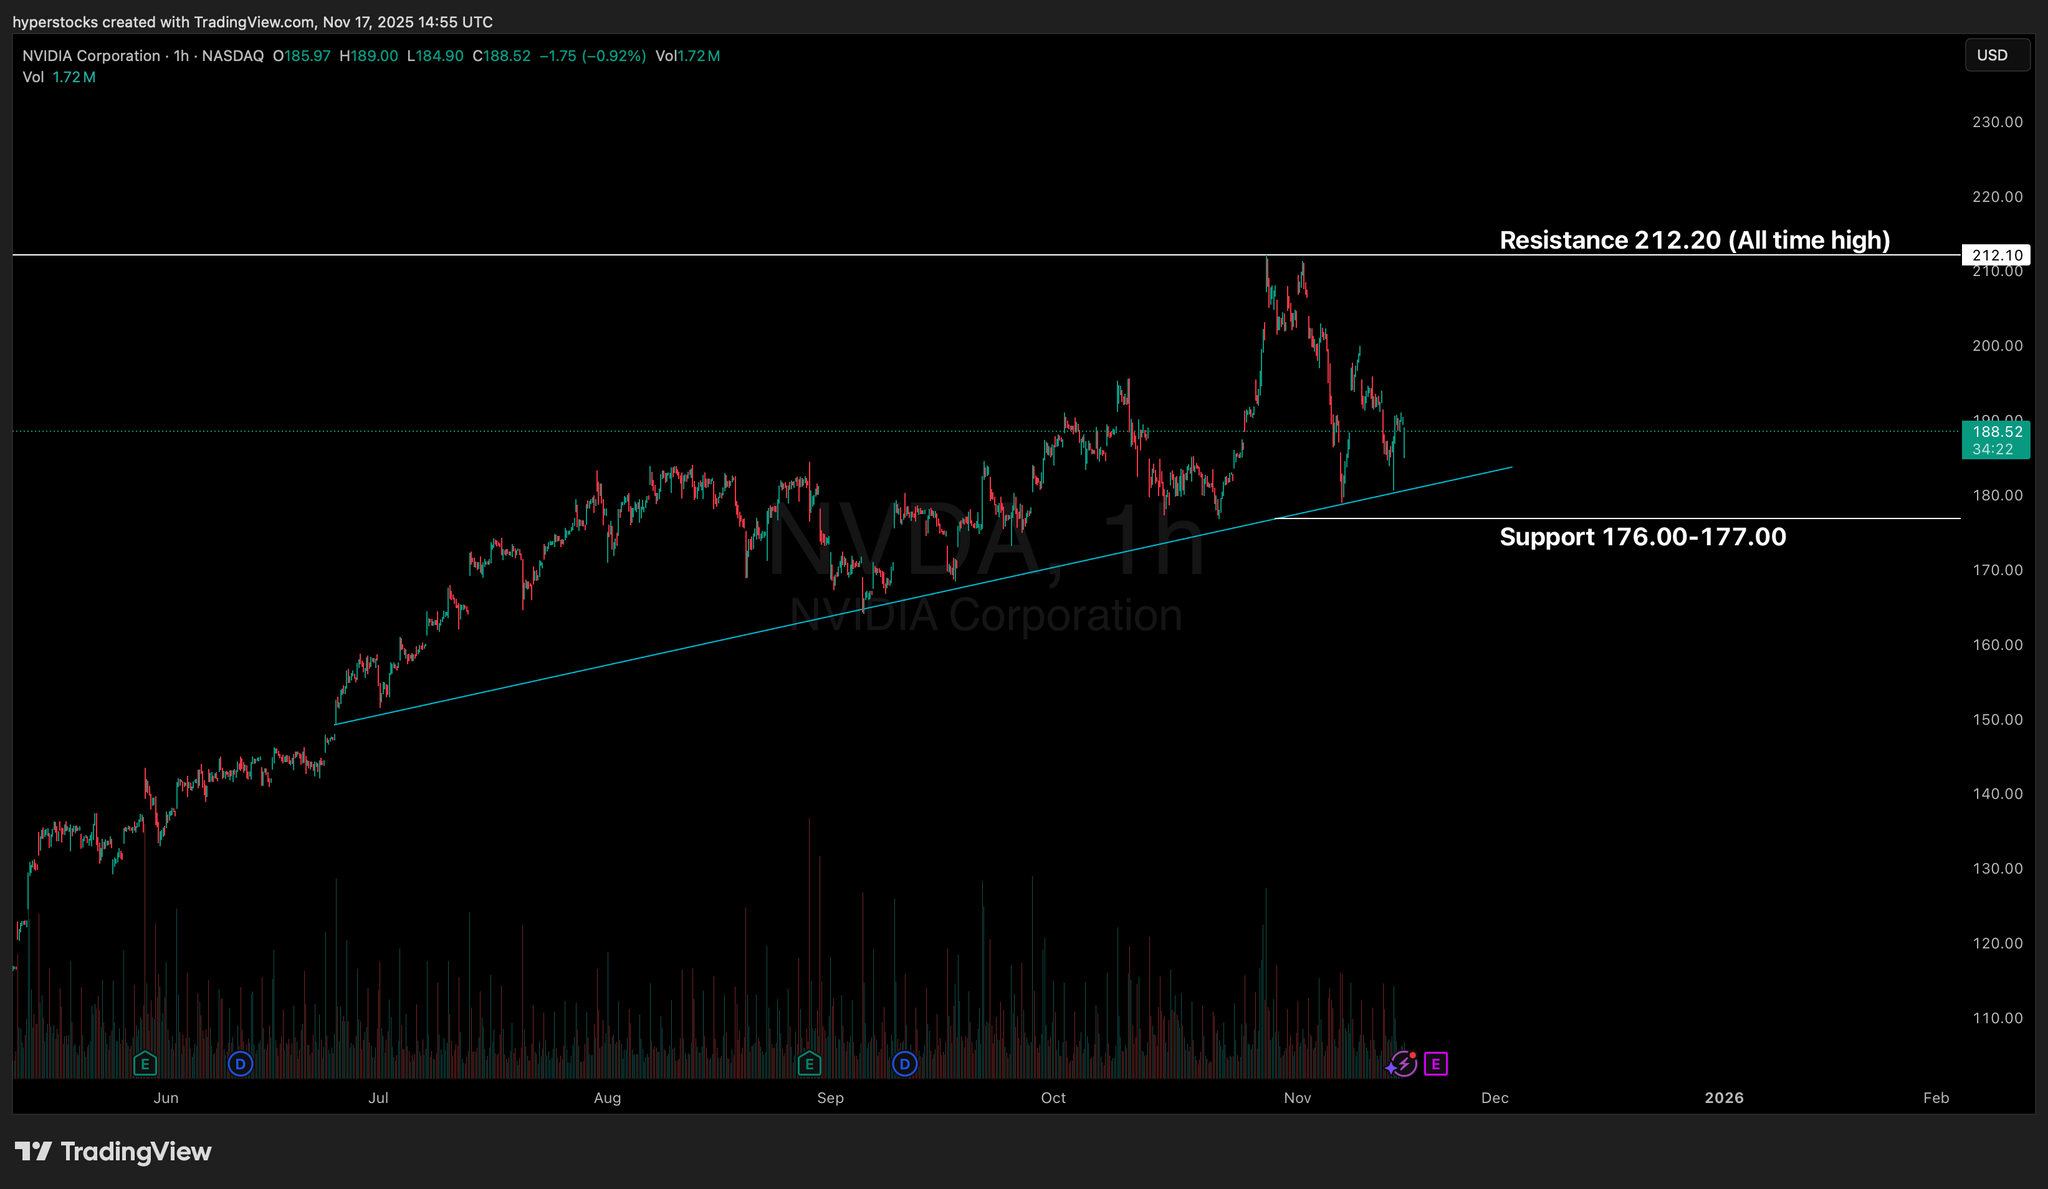Click the Nov label on the time axis
Image resolution: width=2048 pixels, height=1189 pixels.
pos(1297,1098)
